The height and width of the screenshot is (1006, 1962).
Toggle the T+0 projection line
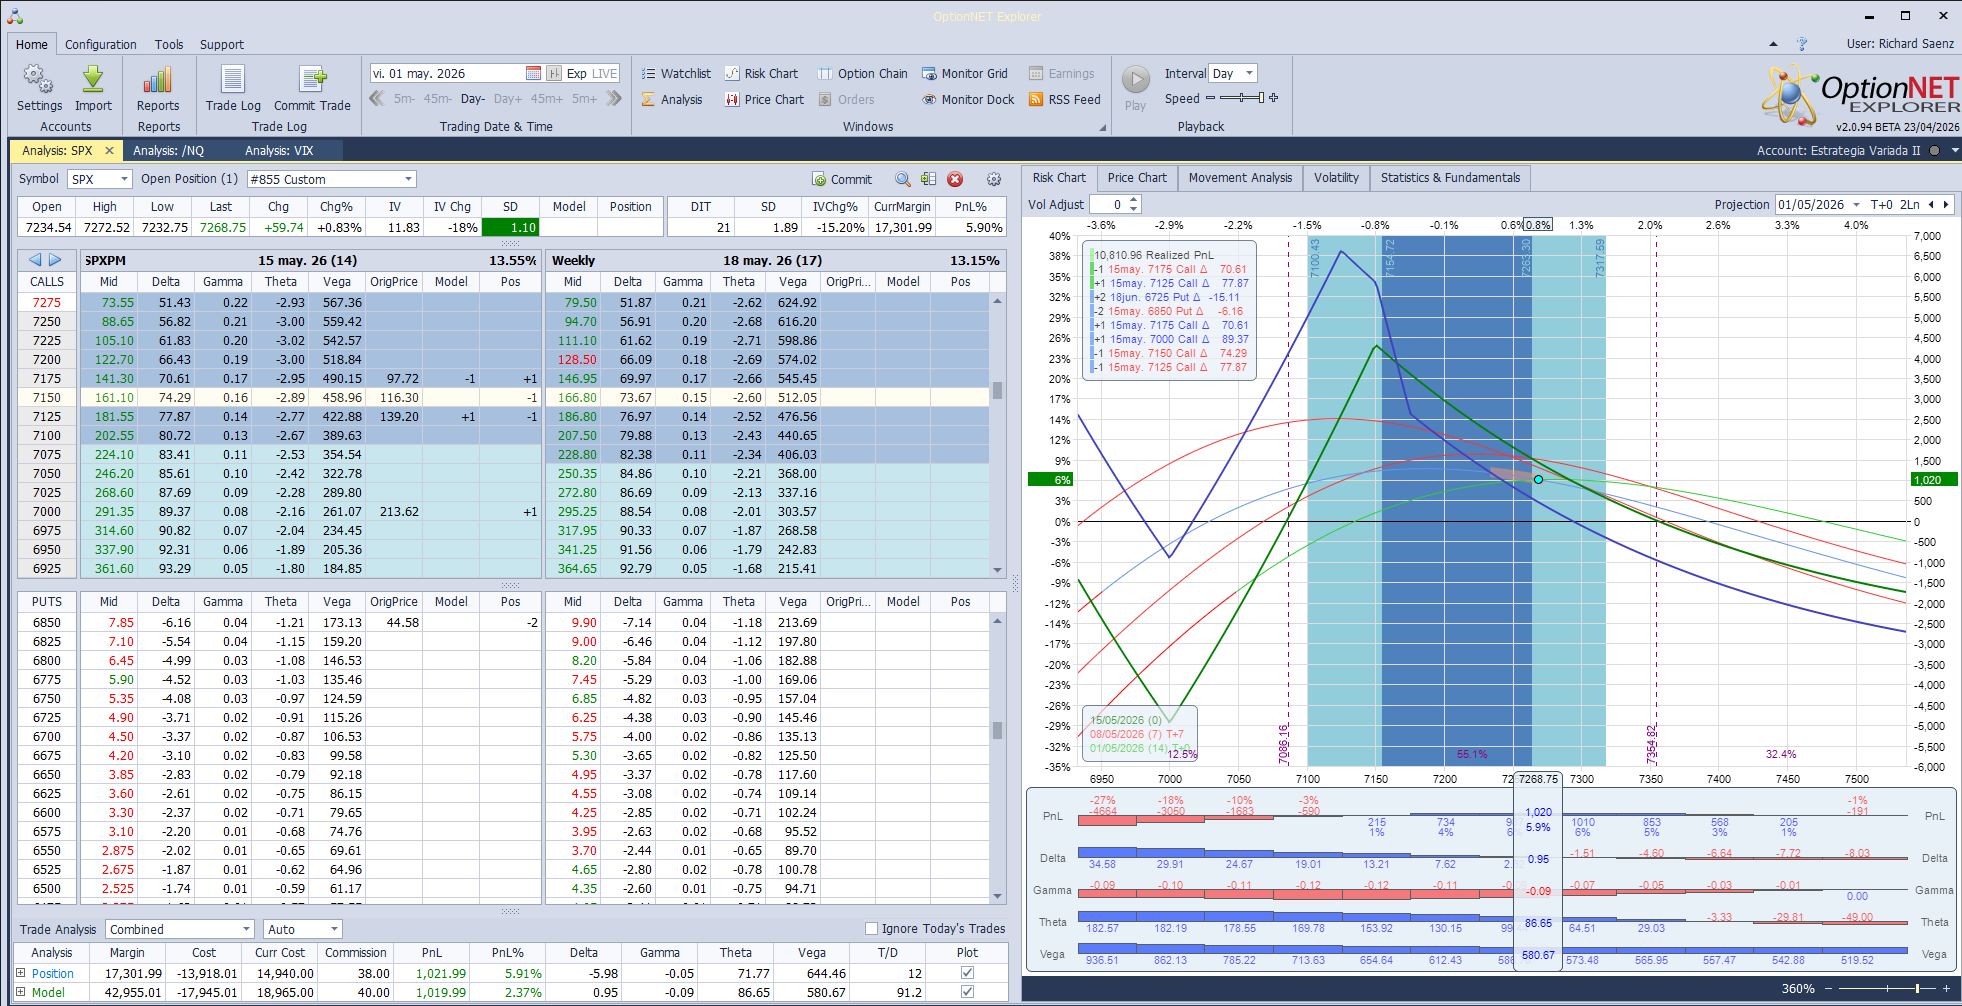coord(1882,204)
